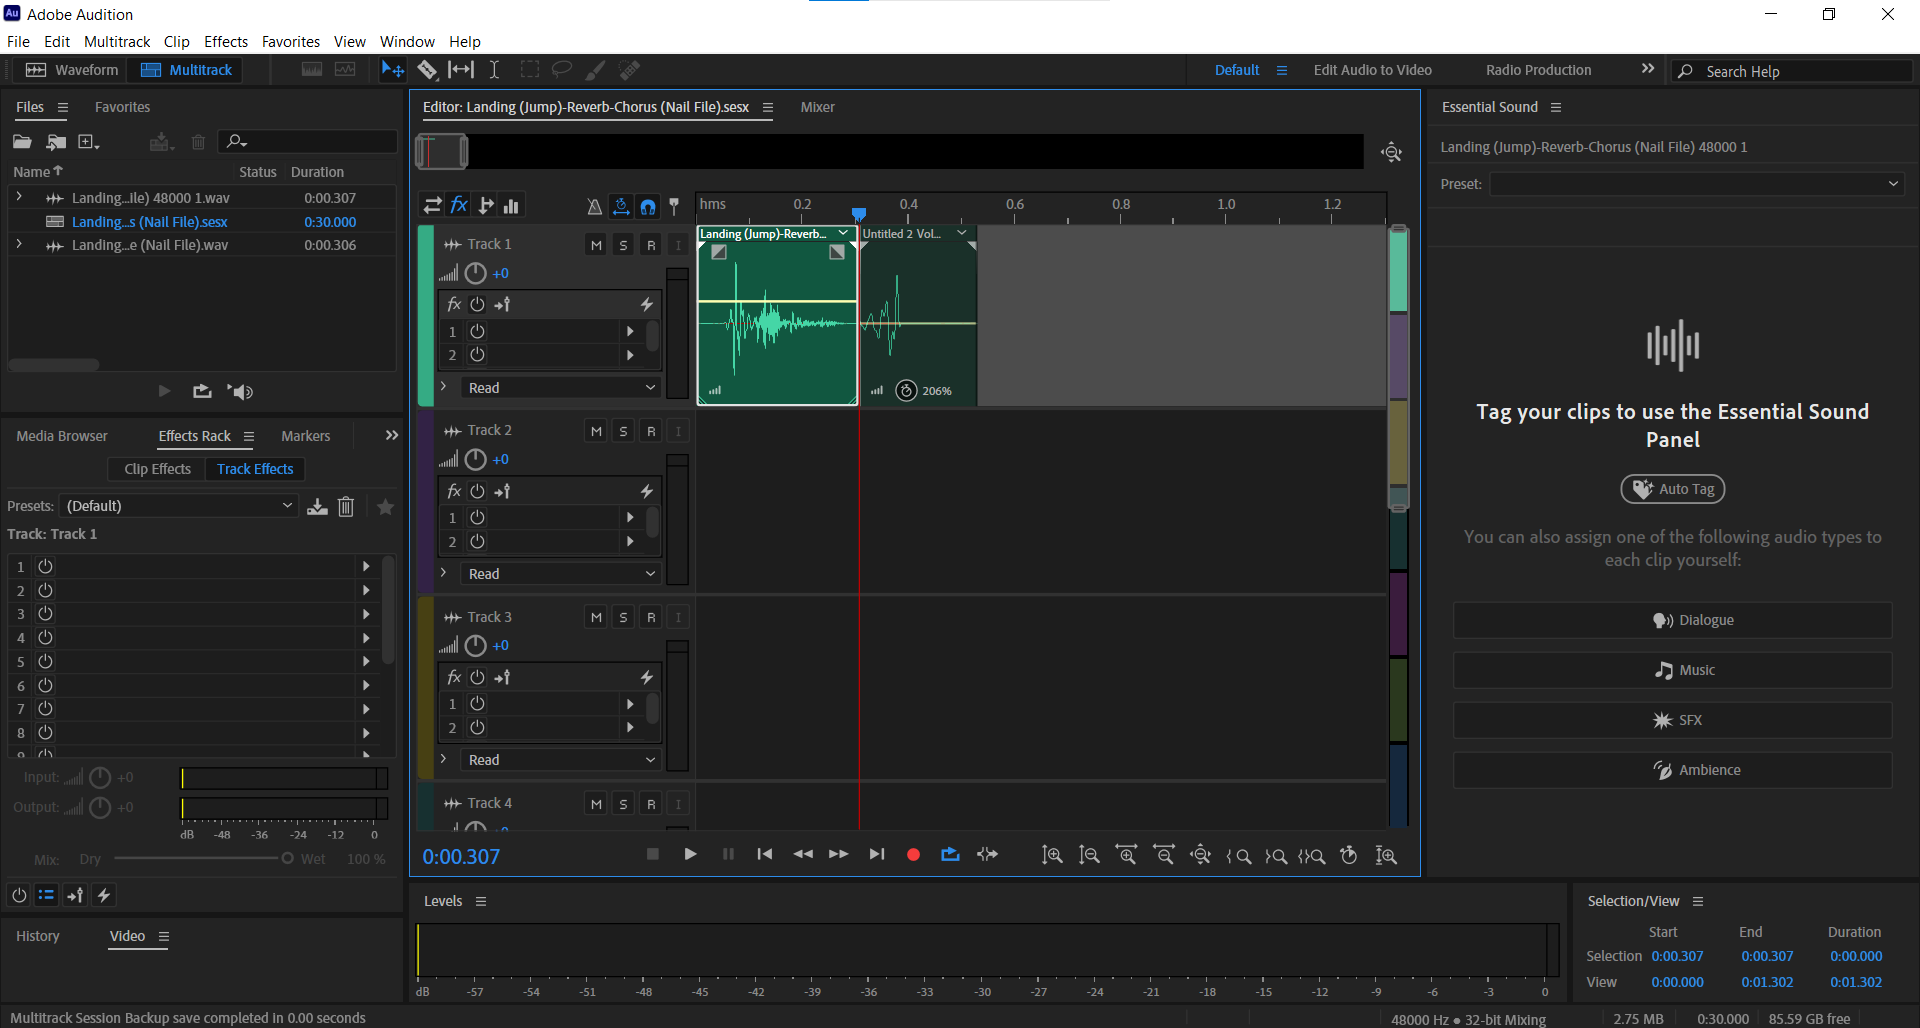This screenshot has height=1028, width=1920.
Task: Select the Time Selection tool
Action: pos(494,70)
